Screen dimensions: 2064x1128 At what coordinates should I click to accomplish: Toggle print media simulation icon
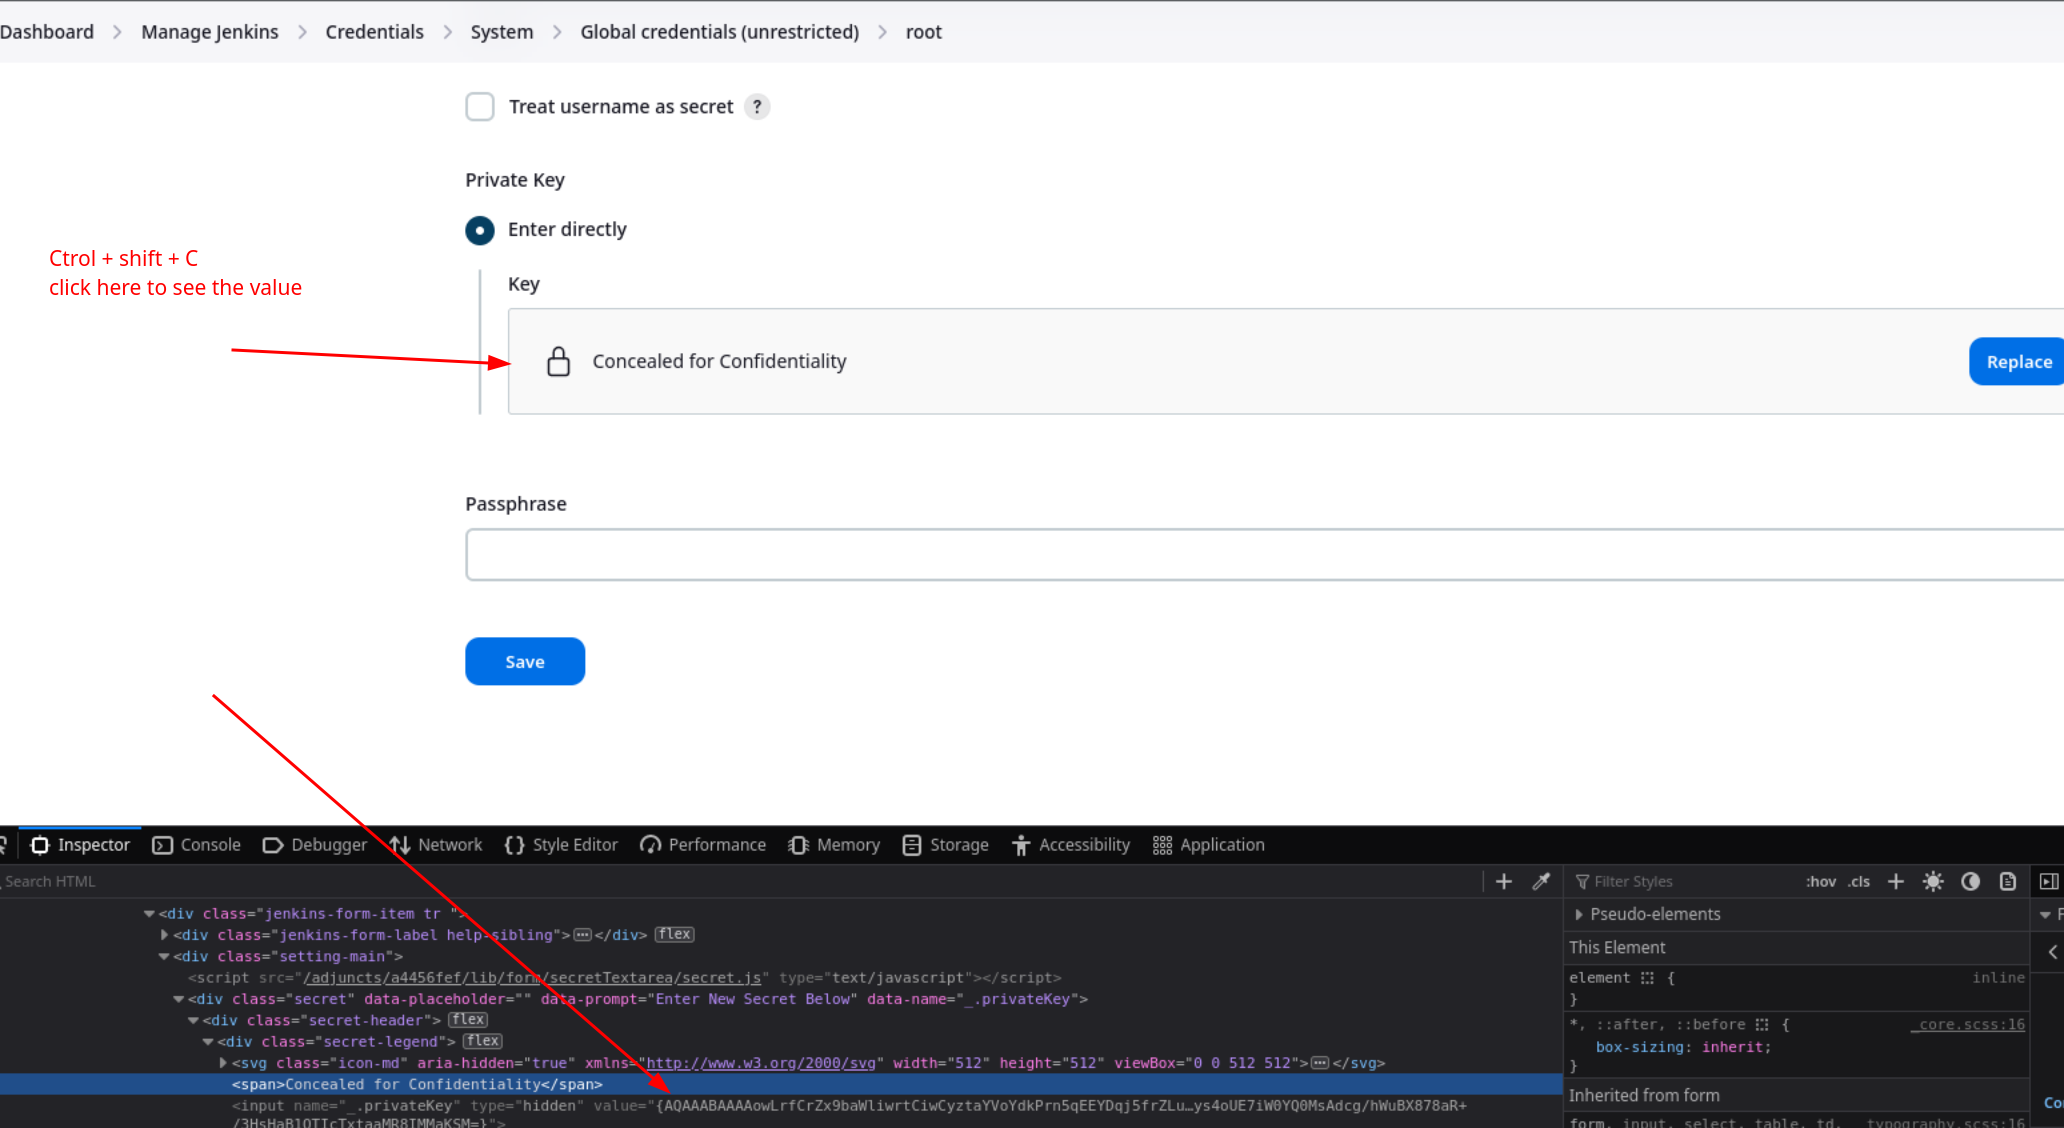pyautogui.click(x=2007, y=881)
